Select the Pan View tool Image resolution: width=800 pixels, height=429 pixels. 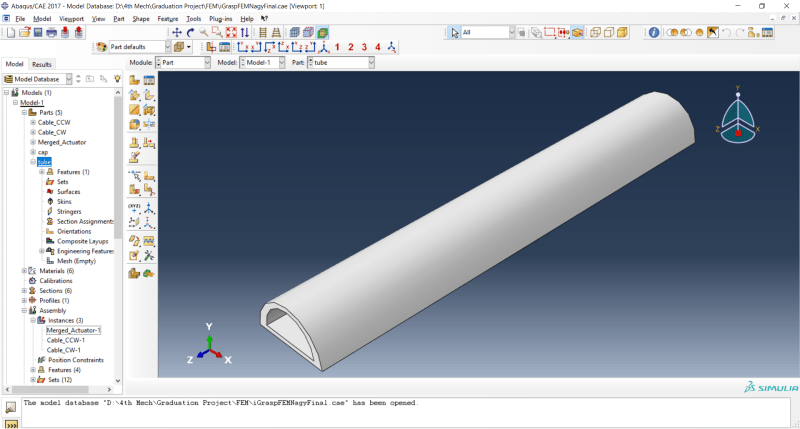pos(177,33)
